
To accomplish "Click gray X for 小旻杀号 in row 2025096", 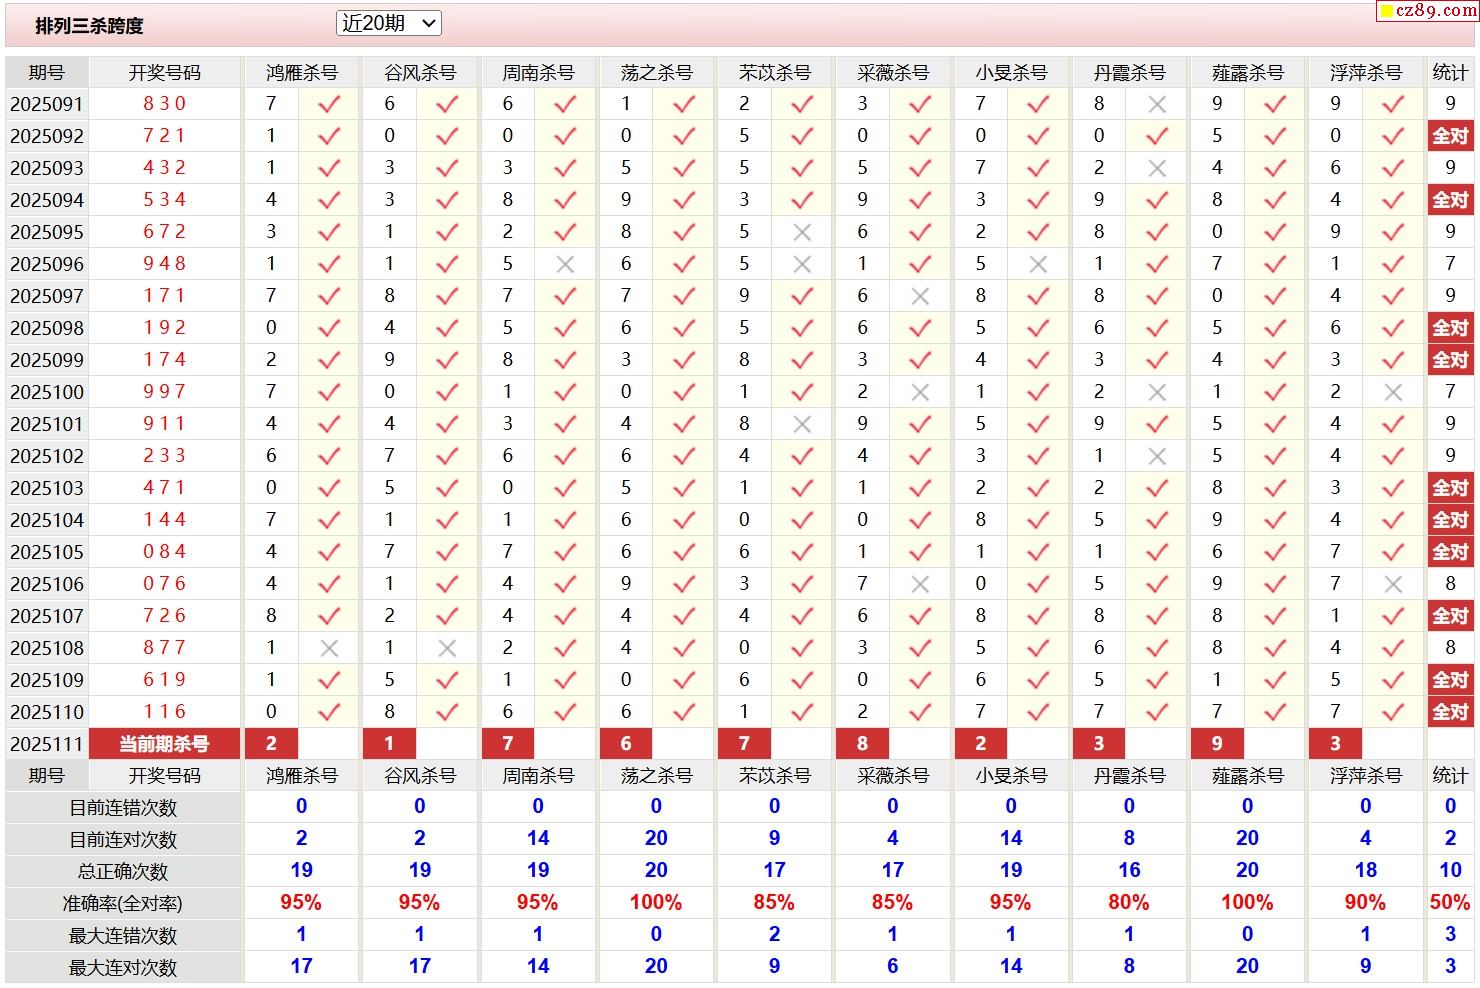I will click(1038, 264).
